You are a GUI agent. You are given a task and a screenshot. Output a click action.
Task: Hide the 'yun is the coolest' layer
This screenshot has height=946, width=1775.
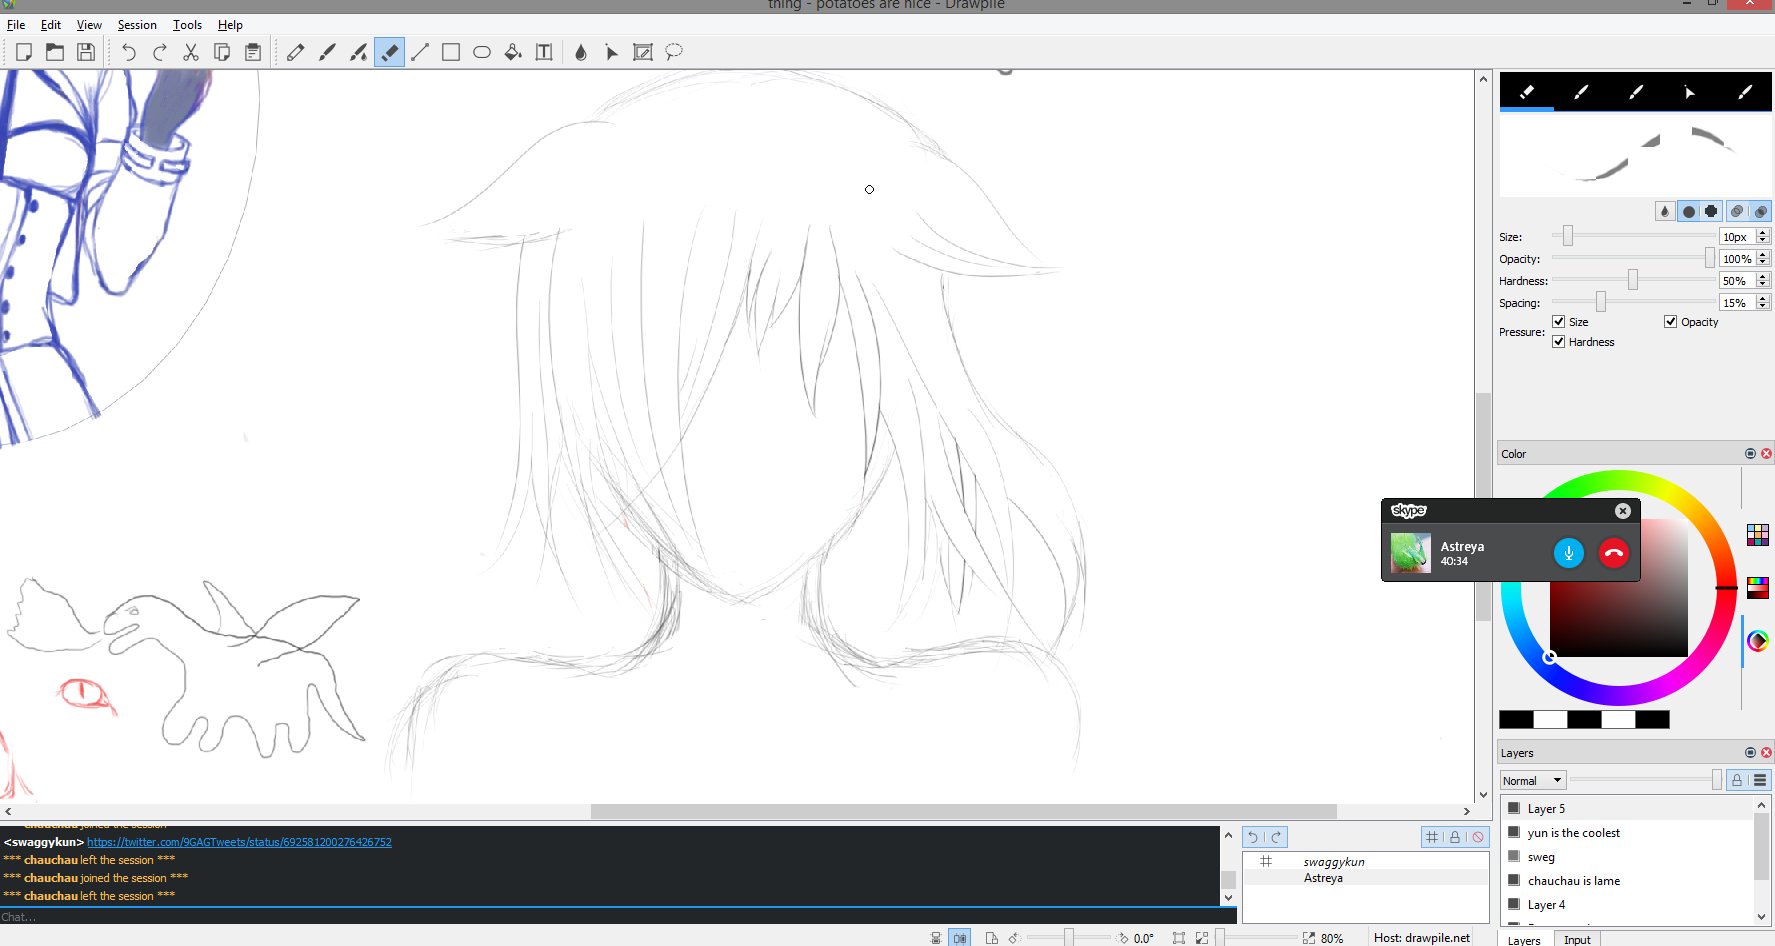[1514, 832]
